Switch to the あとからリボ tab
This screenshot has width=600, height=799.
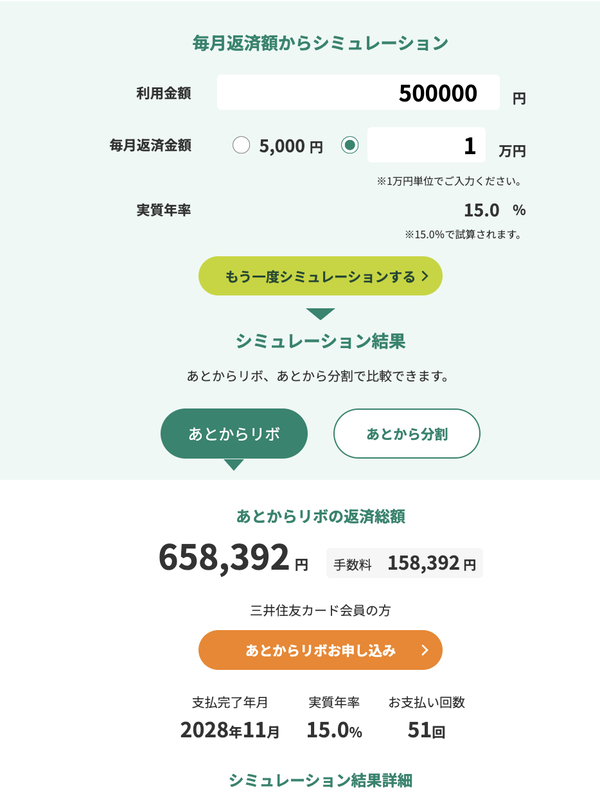234,434
